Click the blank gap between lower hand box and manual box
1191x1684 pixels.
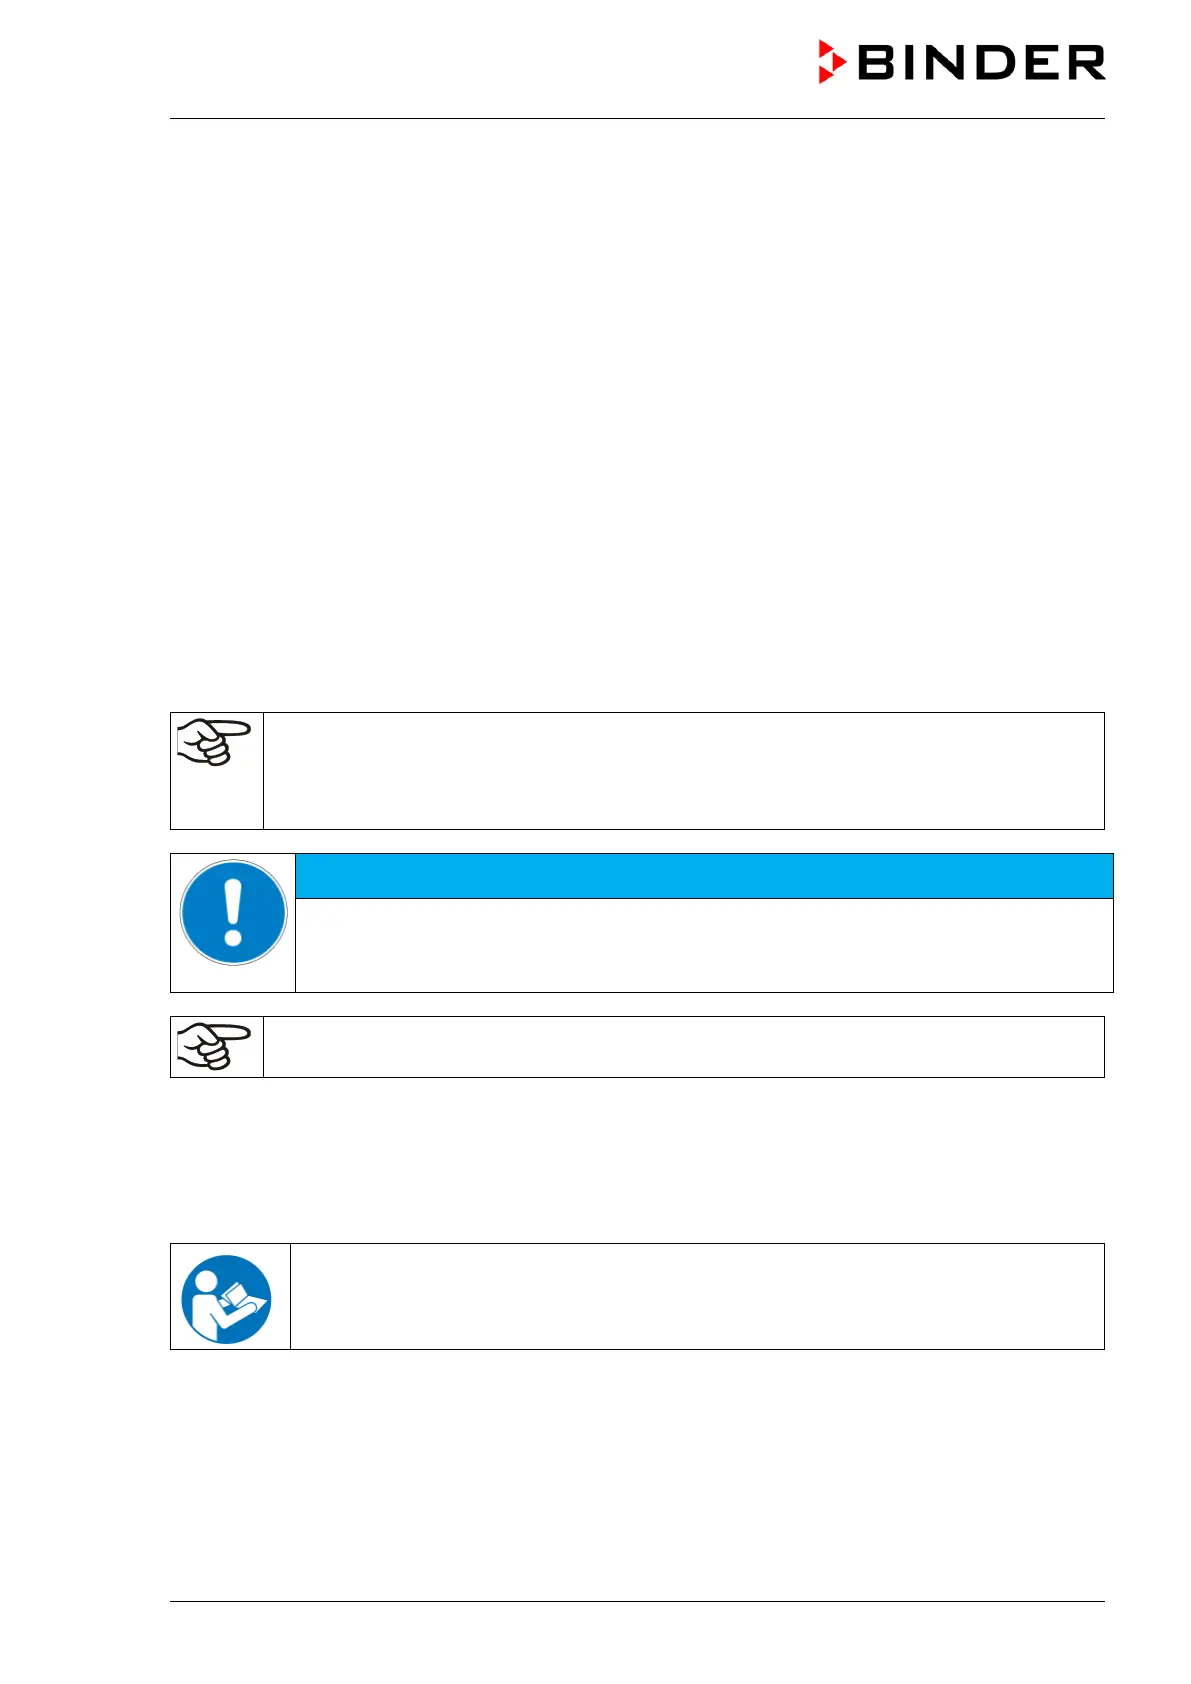coord(637,1160)
